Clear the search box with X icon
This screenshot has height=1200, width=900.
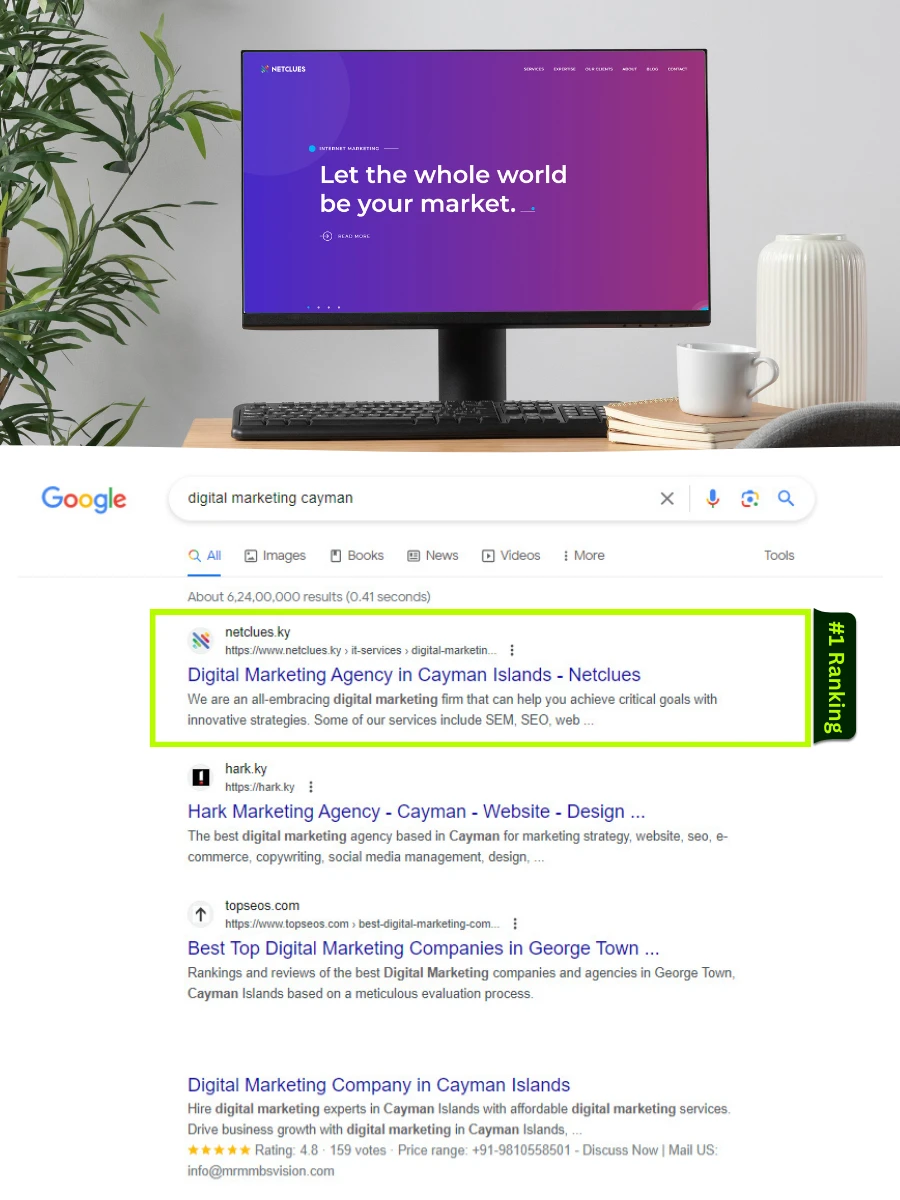tap(667, 498)
